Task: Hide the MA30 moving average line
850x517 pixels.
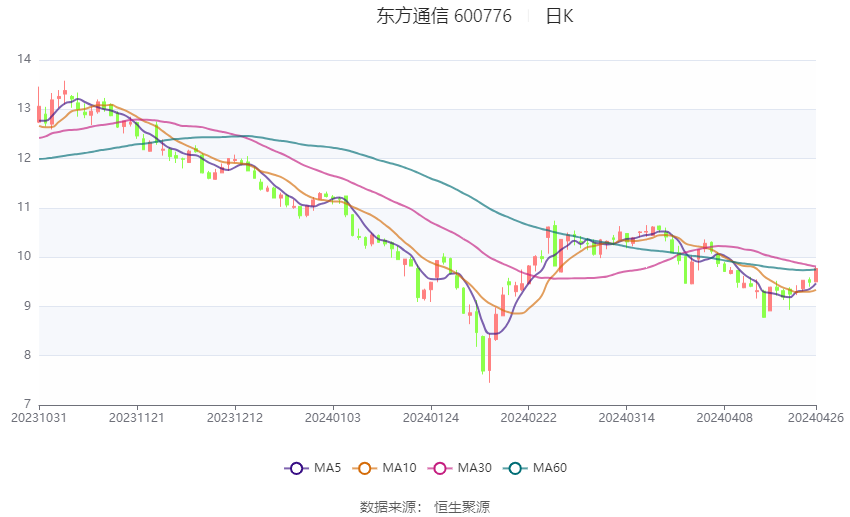Action: coord(459,467)
